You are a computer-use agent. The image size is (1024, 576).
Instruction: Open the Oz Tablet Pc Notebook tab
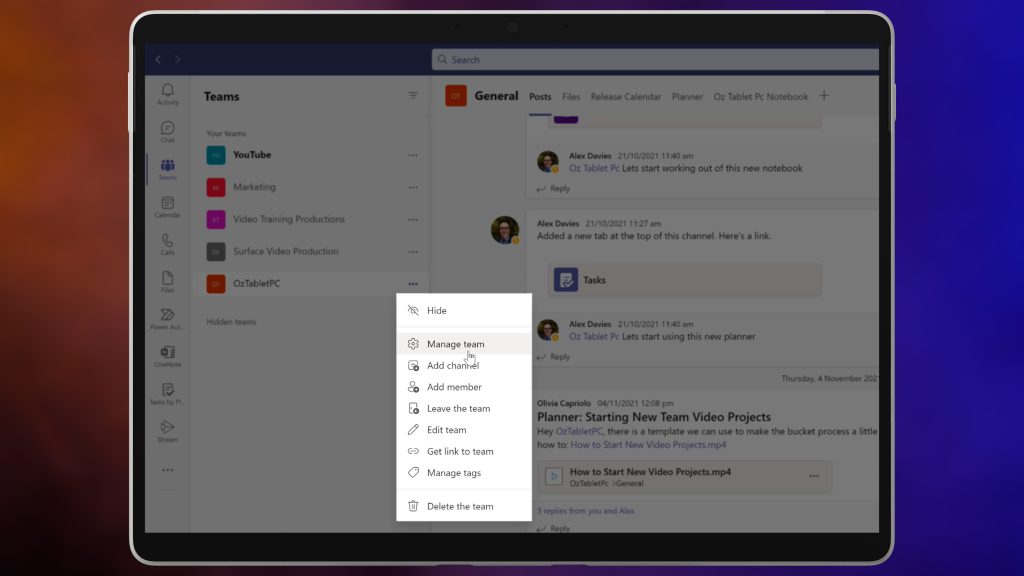point(761,97)
